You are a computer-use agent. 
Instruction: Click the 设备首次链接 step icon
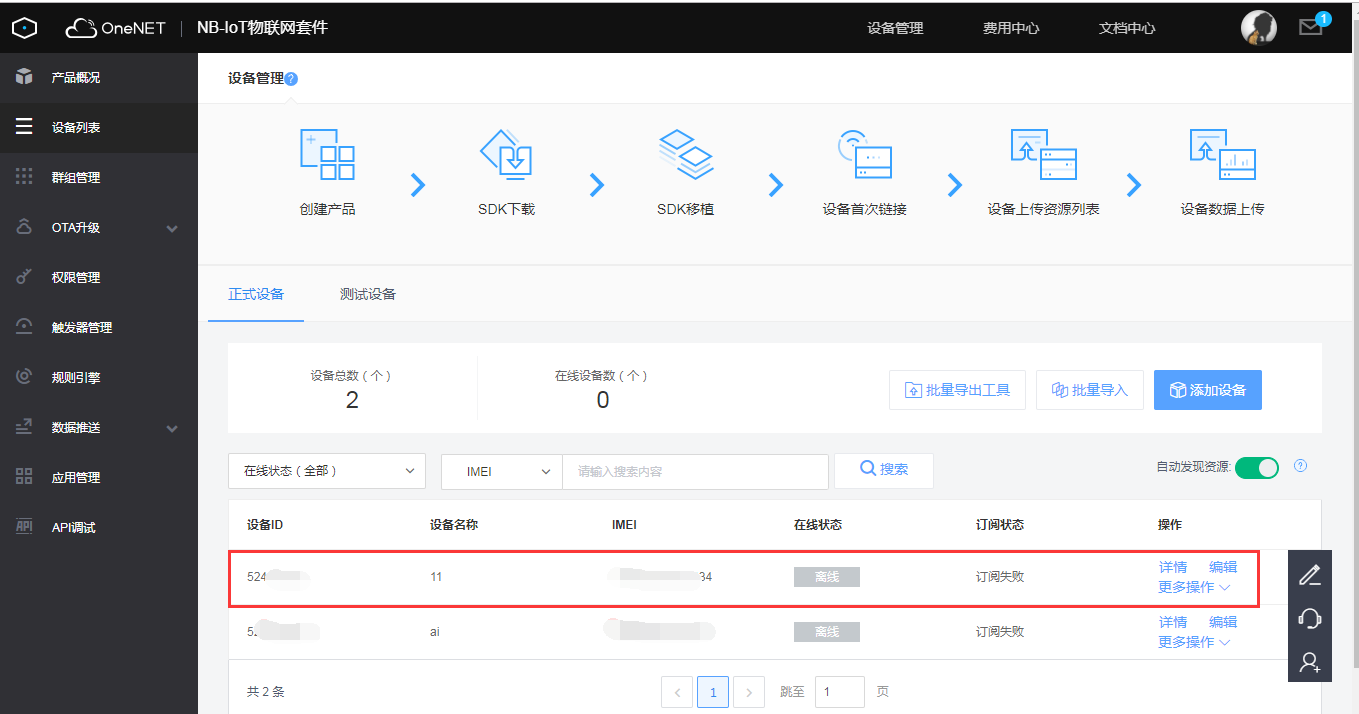tap(864, 154)
